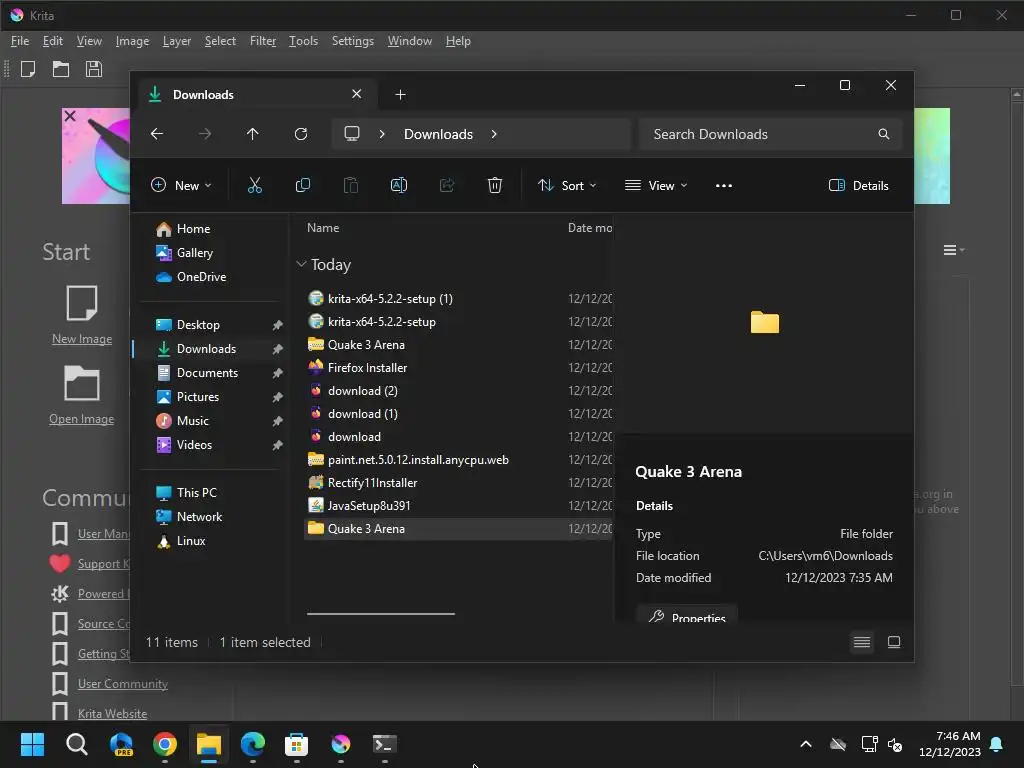Screen dimensions: 1024x768
Task: Open Krita's Window menu
Action: pyautogui.click(x=409, y=40)
